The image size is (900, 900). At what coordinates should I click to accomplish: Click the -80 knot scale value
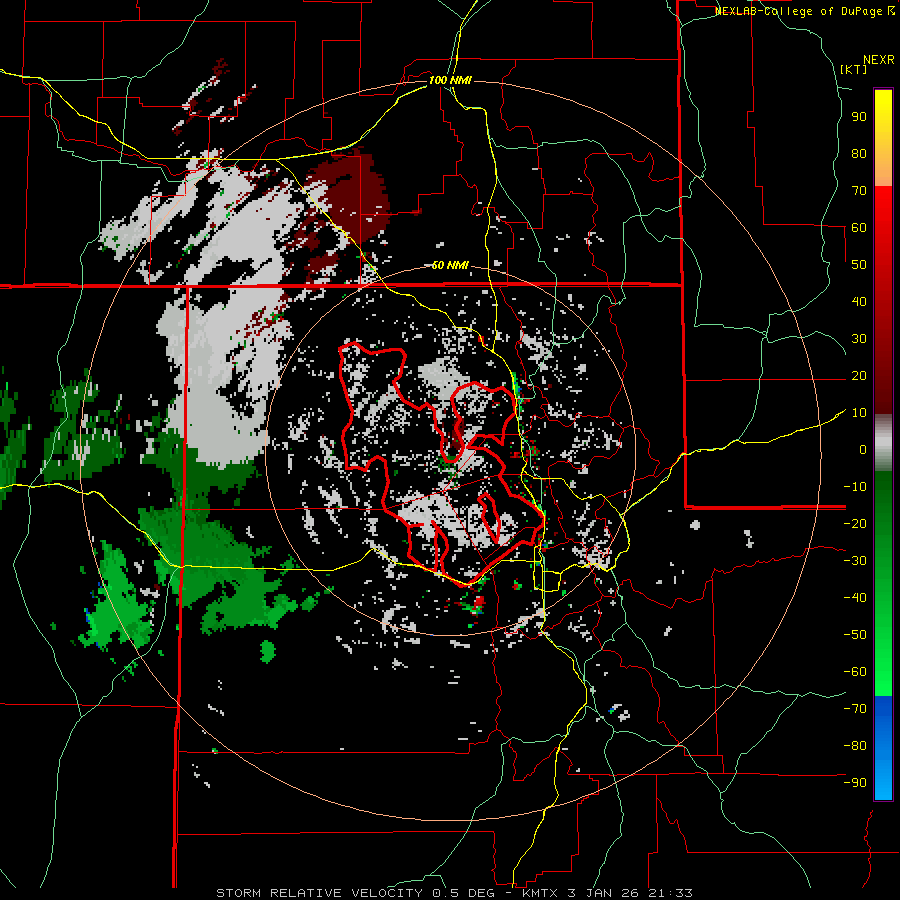click(x=855, y=746)
